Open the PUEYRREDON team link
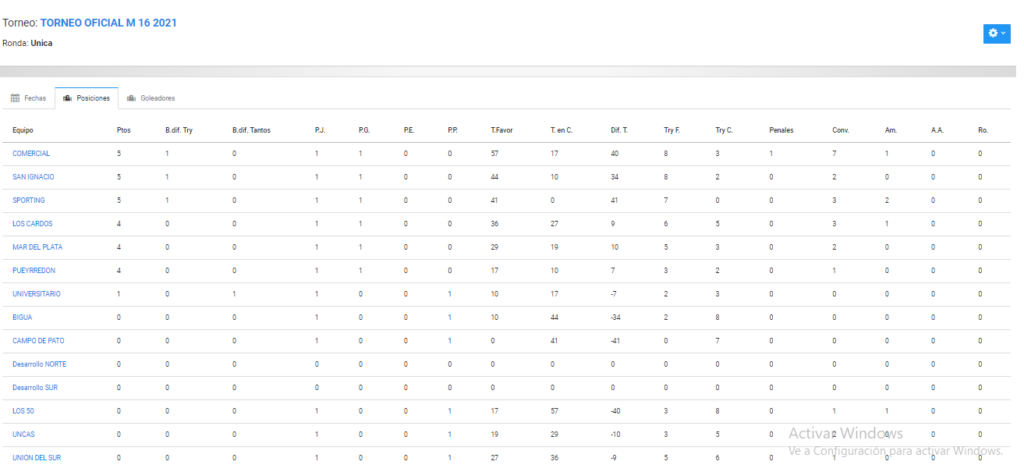Image resolution: width=1024 pixels, height=472 pixels. (x=34, y=271)
